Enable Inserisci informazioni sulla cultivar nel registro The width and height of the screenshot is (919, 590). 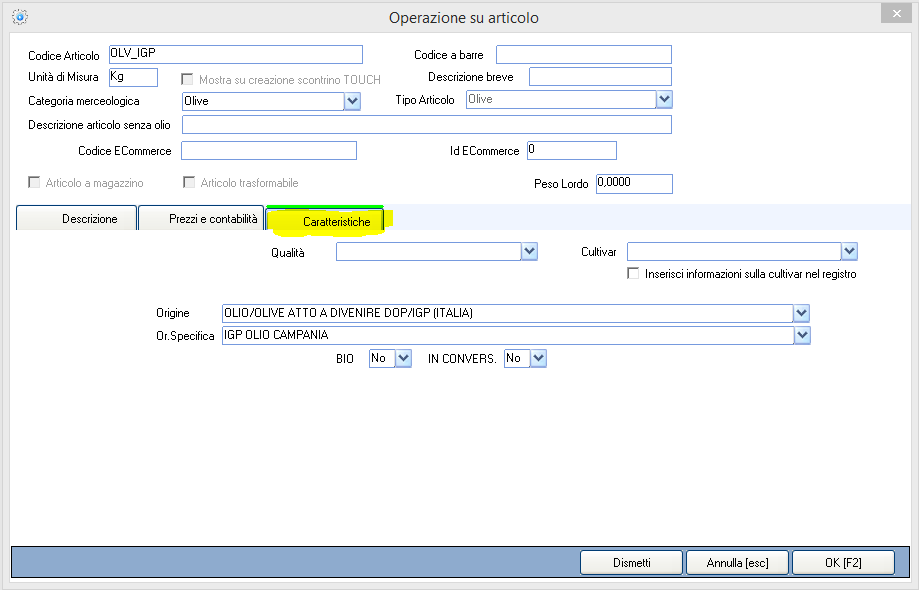point(633,273)
